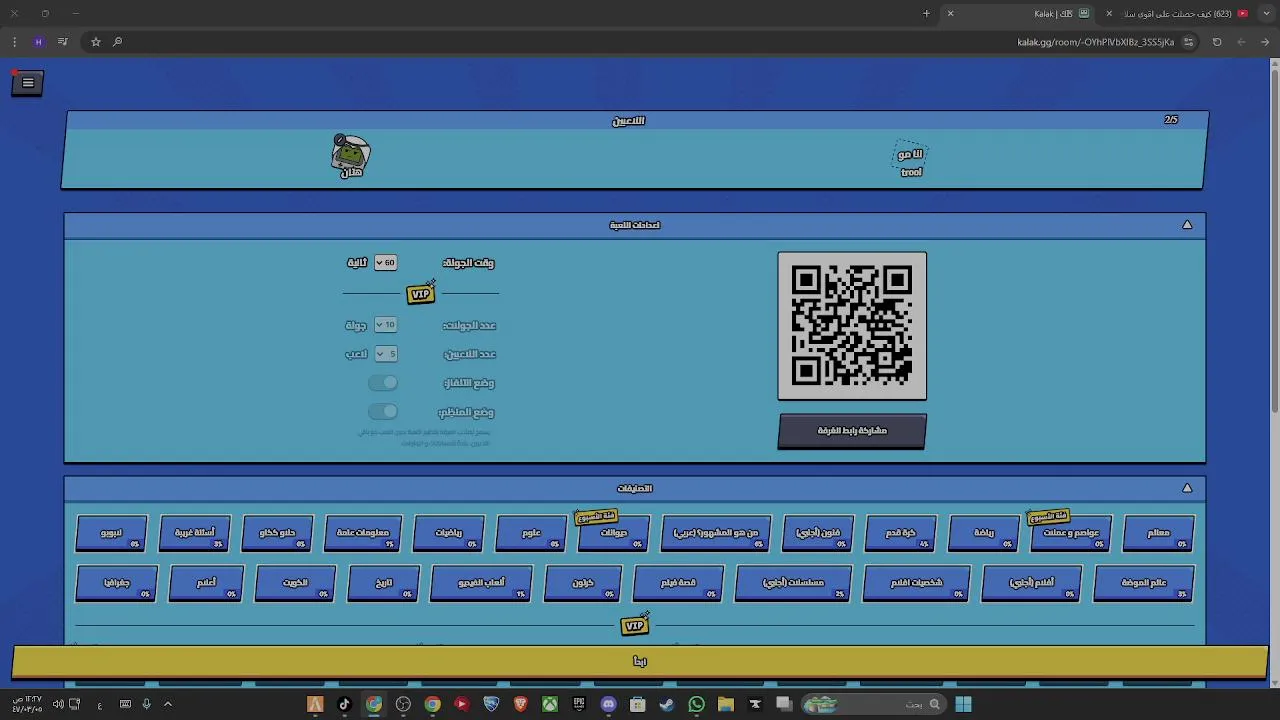Click the browser bookmark star icon
1280x720 pixels.
pos(96,42)
